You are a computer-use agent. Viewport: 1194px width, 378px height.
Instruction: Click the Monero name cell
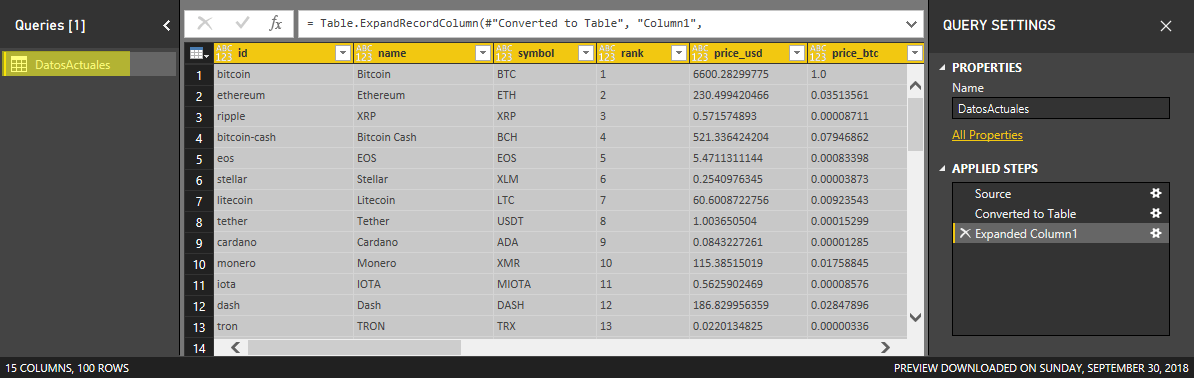(x=423, y=263)
